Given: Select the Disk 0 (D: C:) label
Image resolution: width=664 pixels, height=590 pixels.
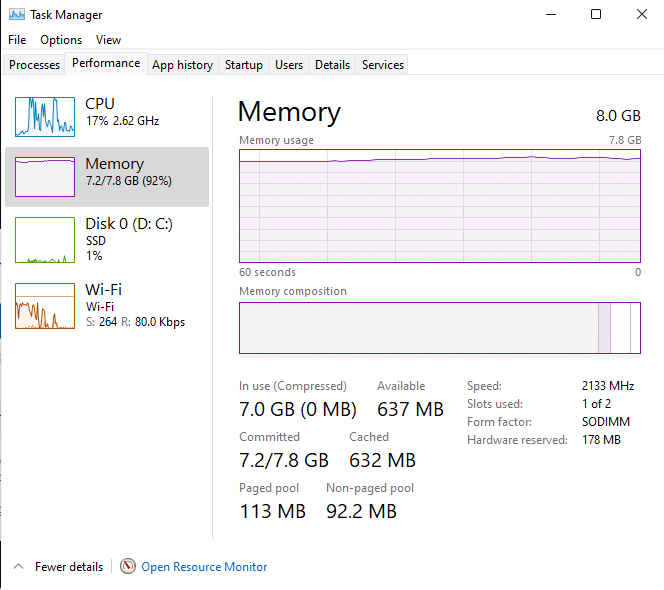Looking at the screenshot, I should [129, 223].
